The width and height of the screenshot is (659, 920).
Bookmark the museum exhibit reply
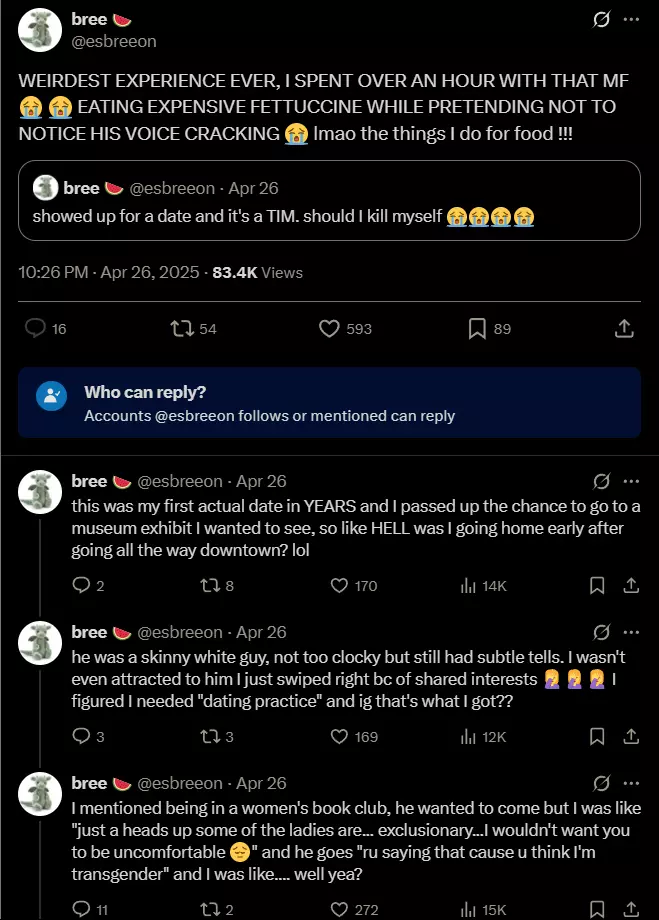[x=597, y=586]
